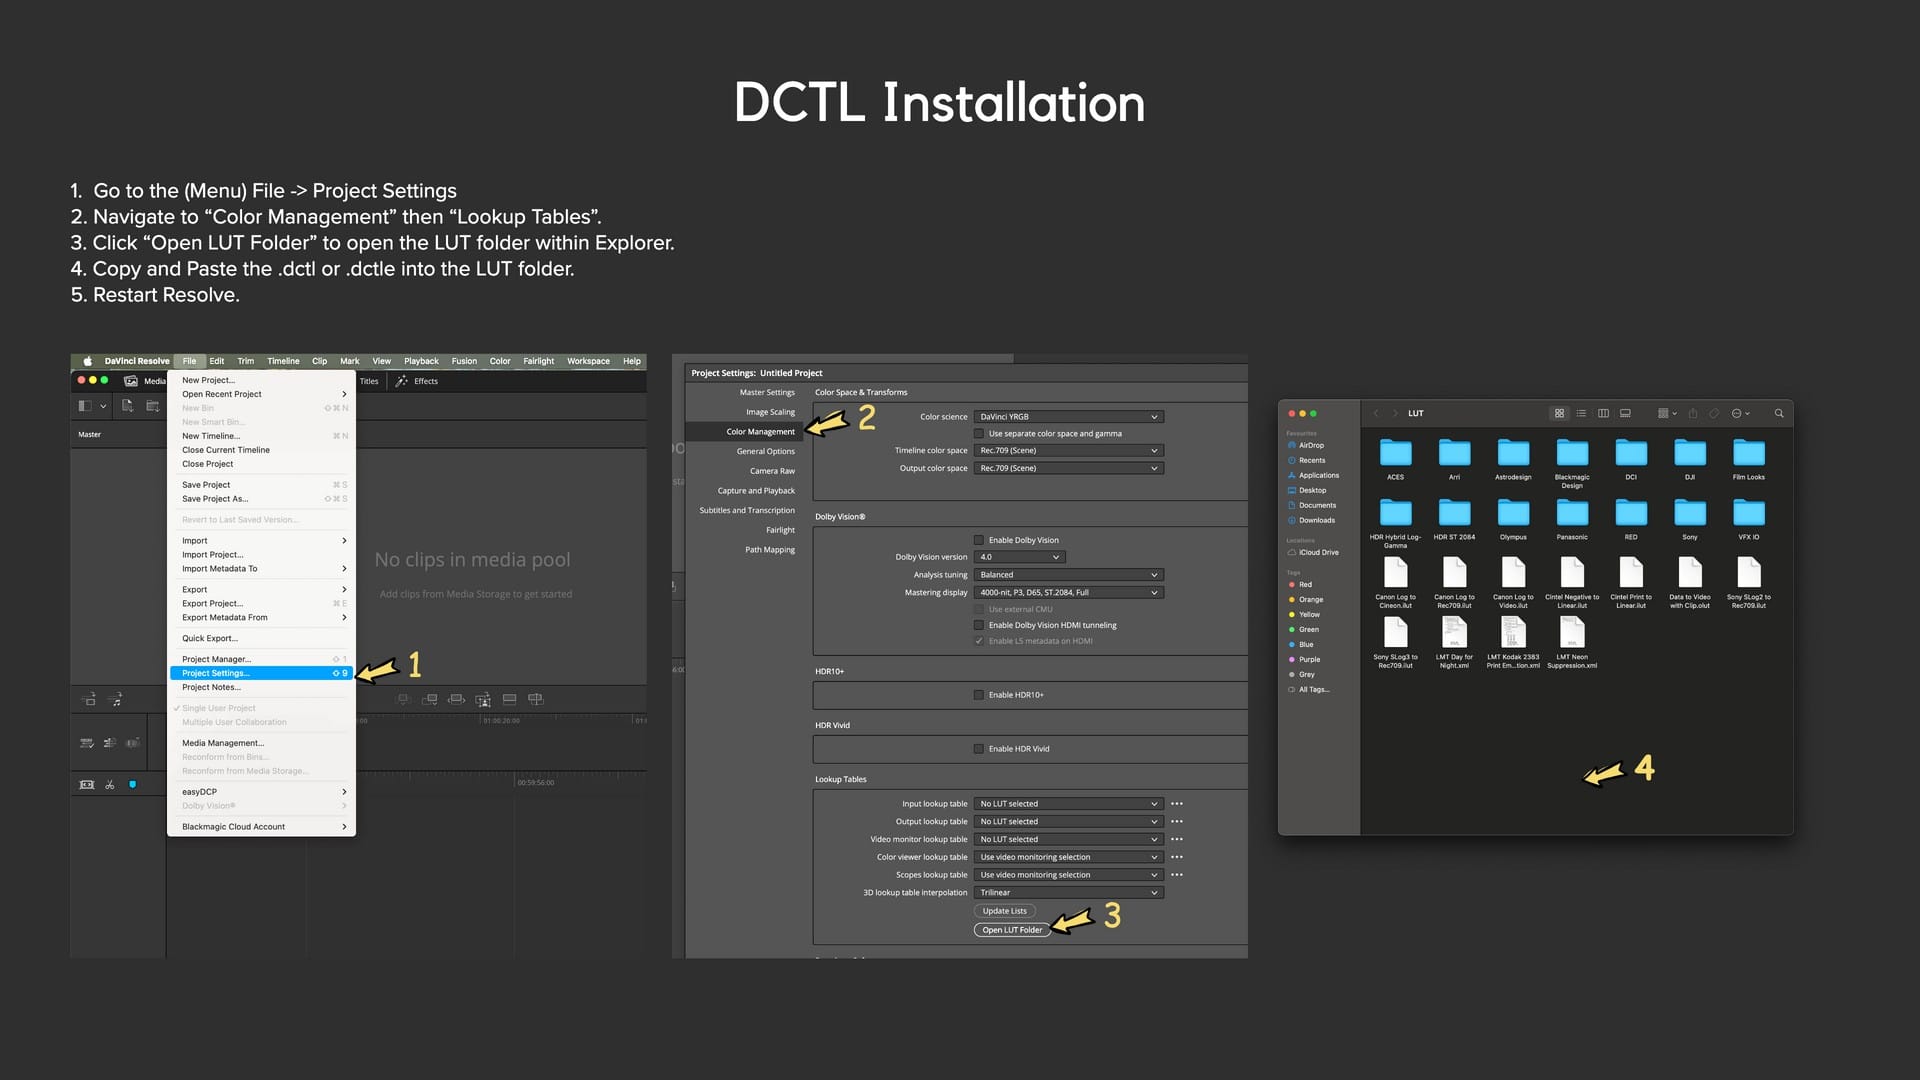Switch Finder to list view
The width and height of the screenshot is (1920, 1080).
click(1581, 413)
